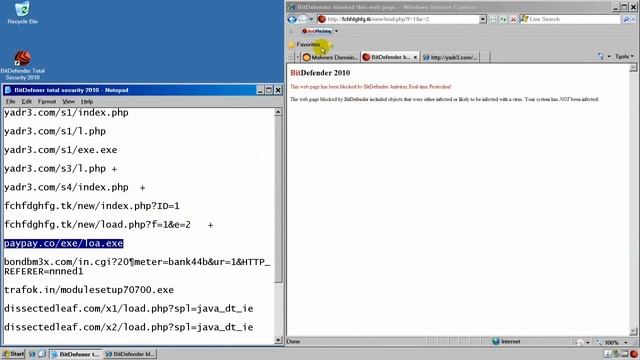Click the BitDefender 2010 heading on blocked page
This screenshot has width=640, height=360.
pos(320,73)
